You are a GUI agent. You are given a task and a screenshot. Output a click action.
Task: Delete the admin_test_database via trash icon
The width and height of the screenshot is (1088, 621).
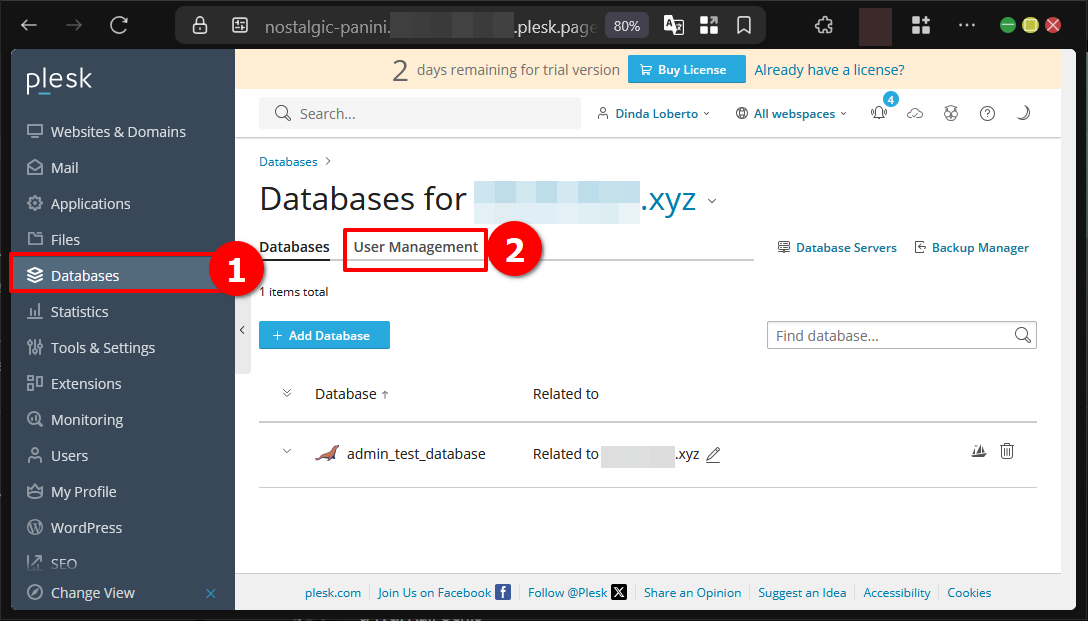(1007, 452)
